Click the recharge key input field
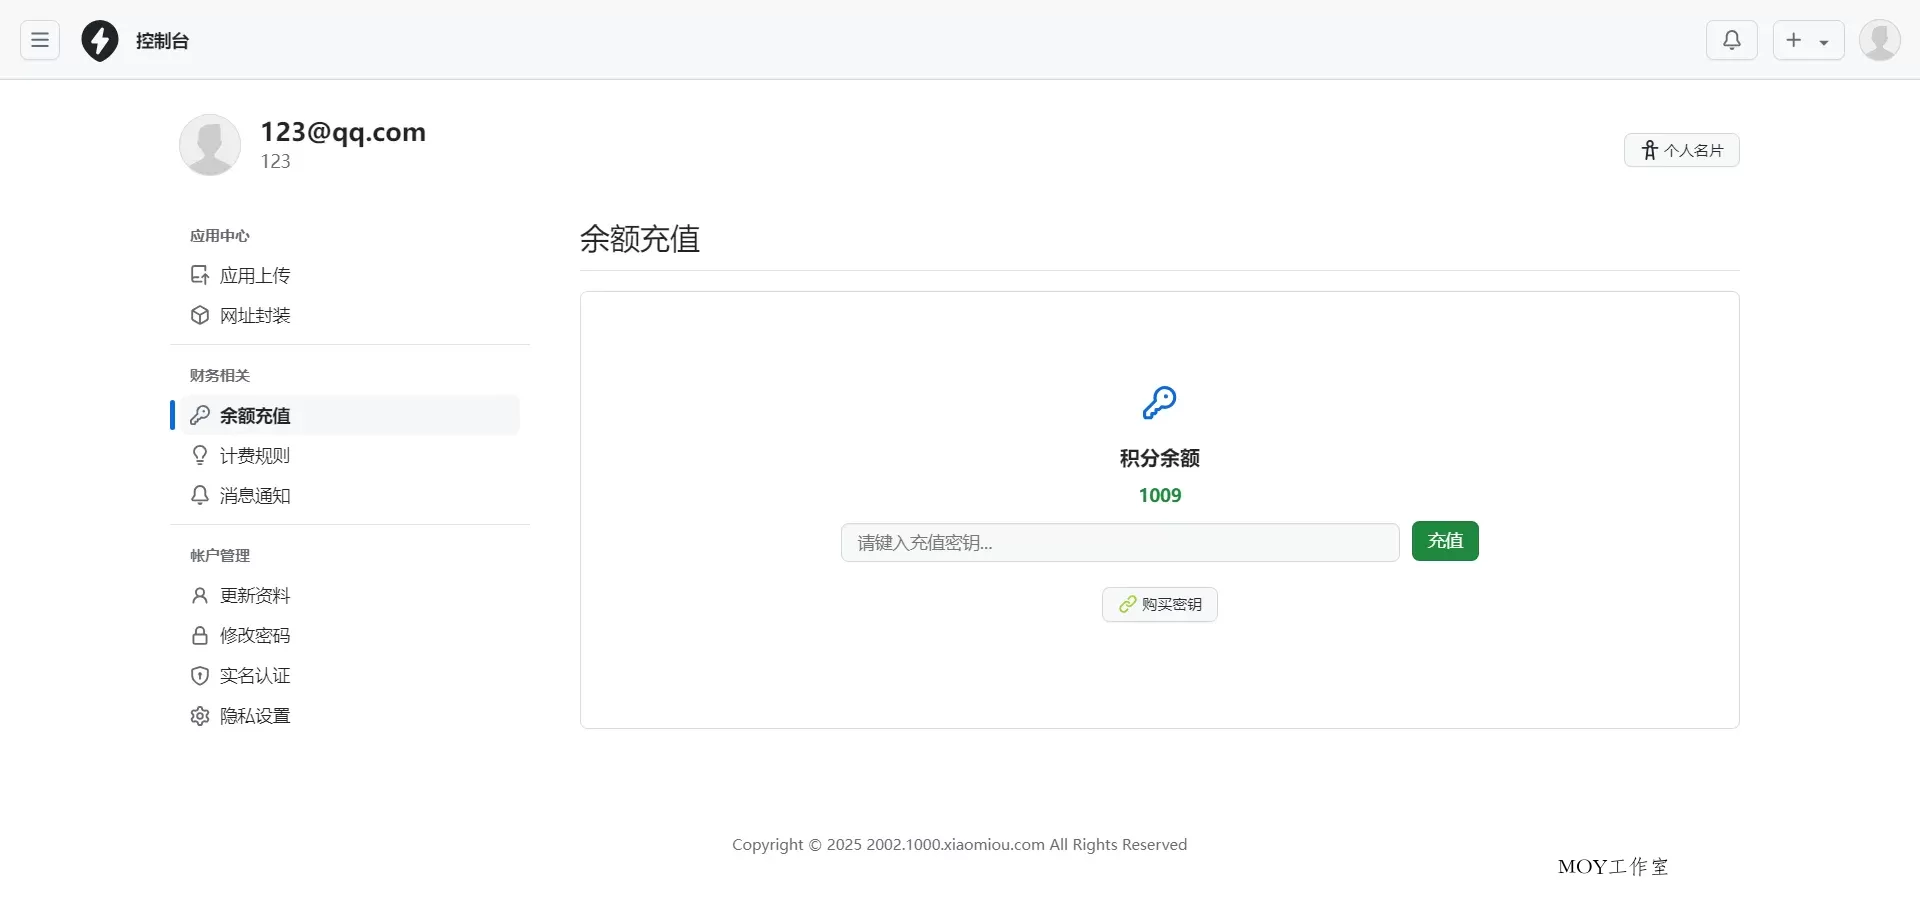1920x916 pixels. pos(1120,542)
